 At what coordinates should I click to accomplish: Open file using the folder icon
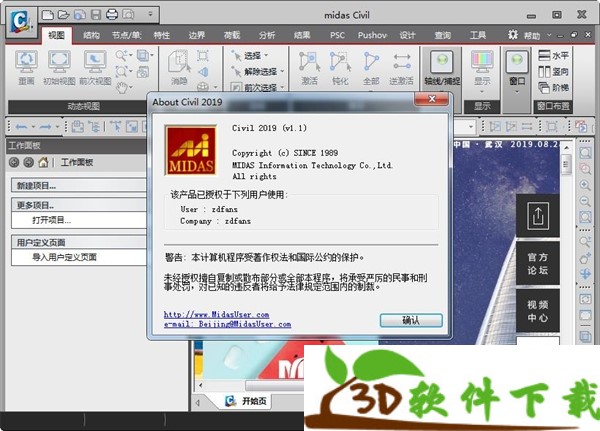[x=64, y=15]
